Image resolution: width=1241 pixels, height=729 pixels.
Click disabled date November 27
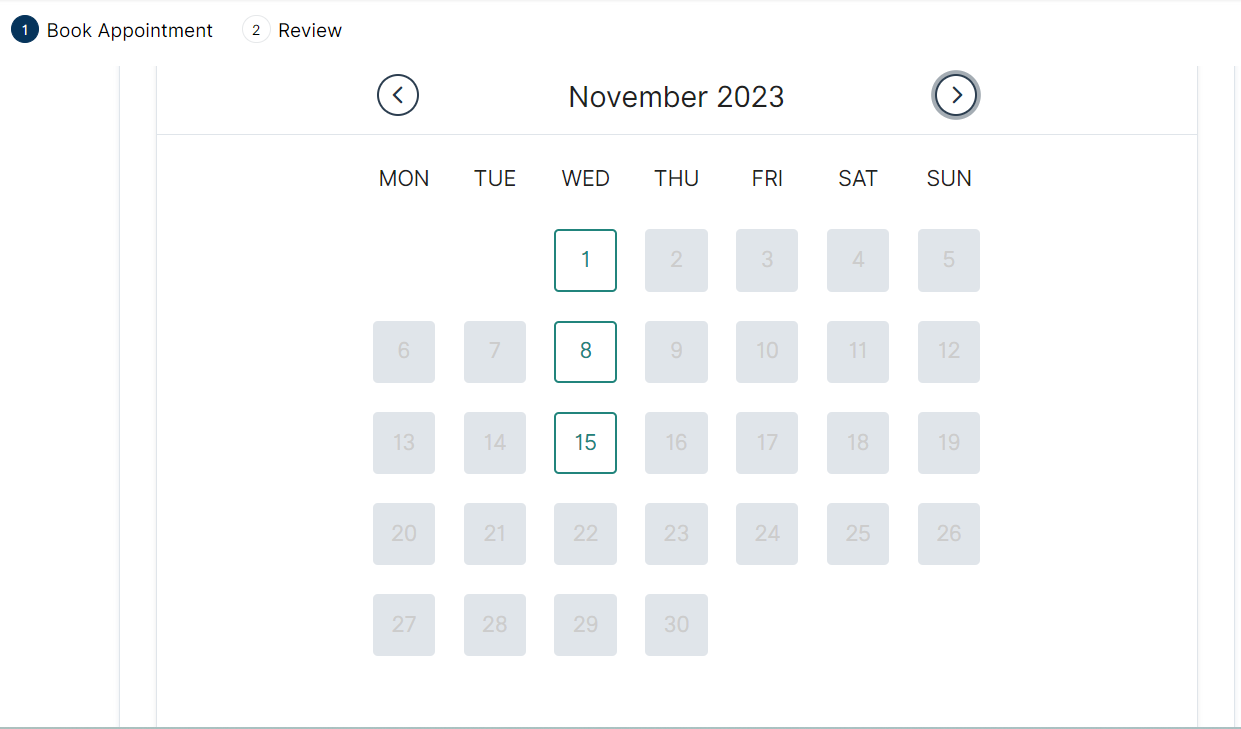[x=404, y=624]
